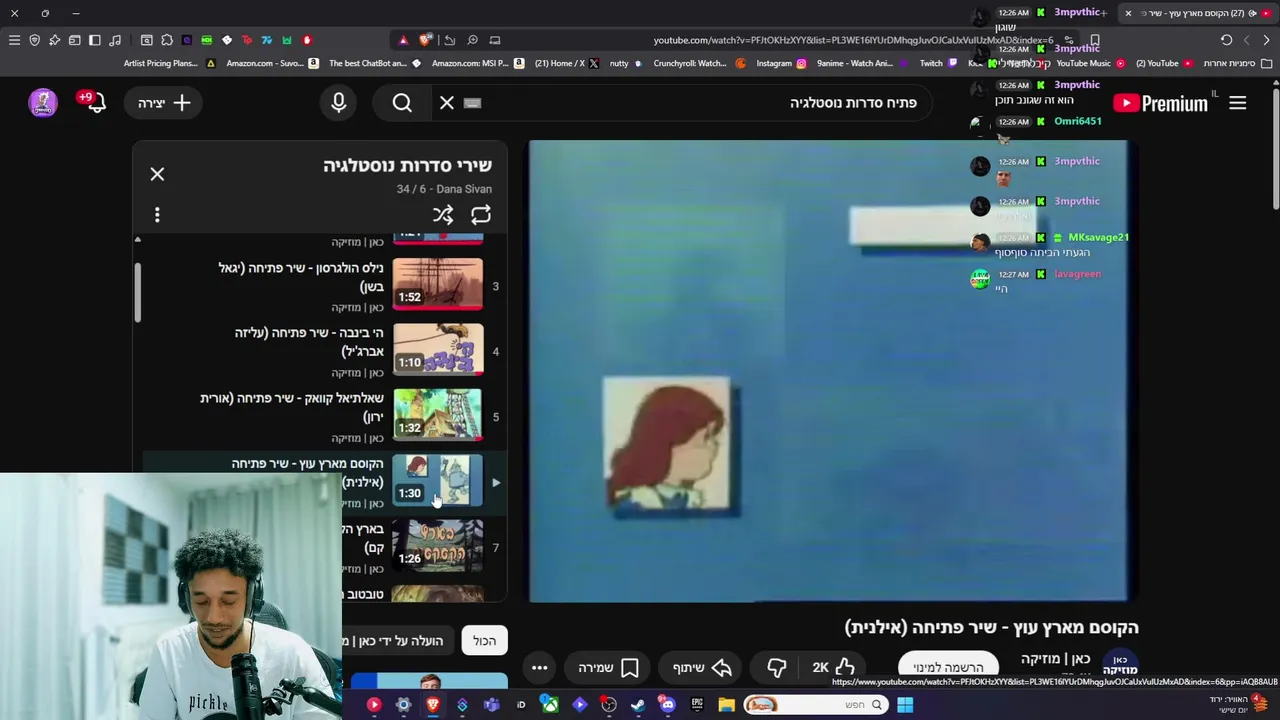Search by voice with the microphone icon
Screen dimensions: 1280x720
pos(338,103)
